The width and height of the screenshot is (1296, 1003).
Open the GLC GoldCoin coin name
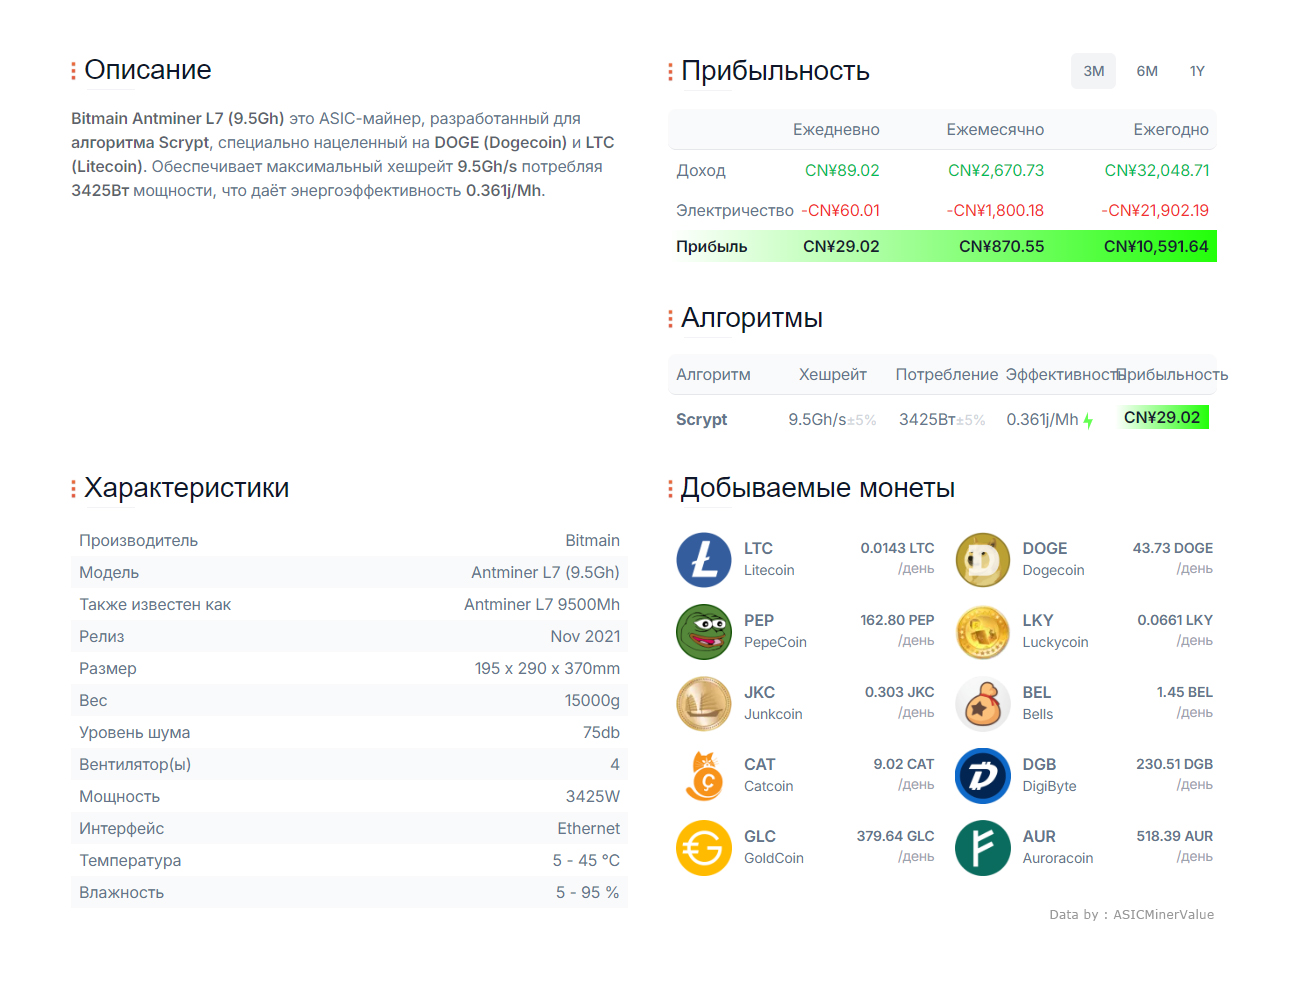(x=774, y=847)
